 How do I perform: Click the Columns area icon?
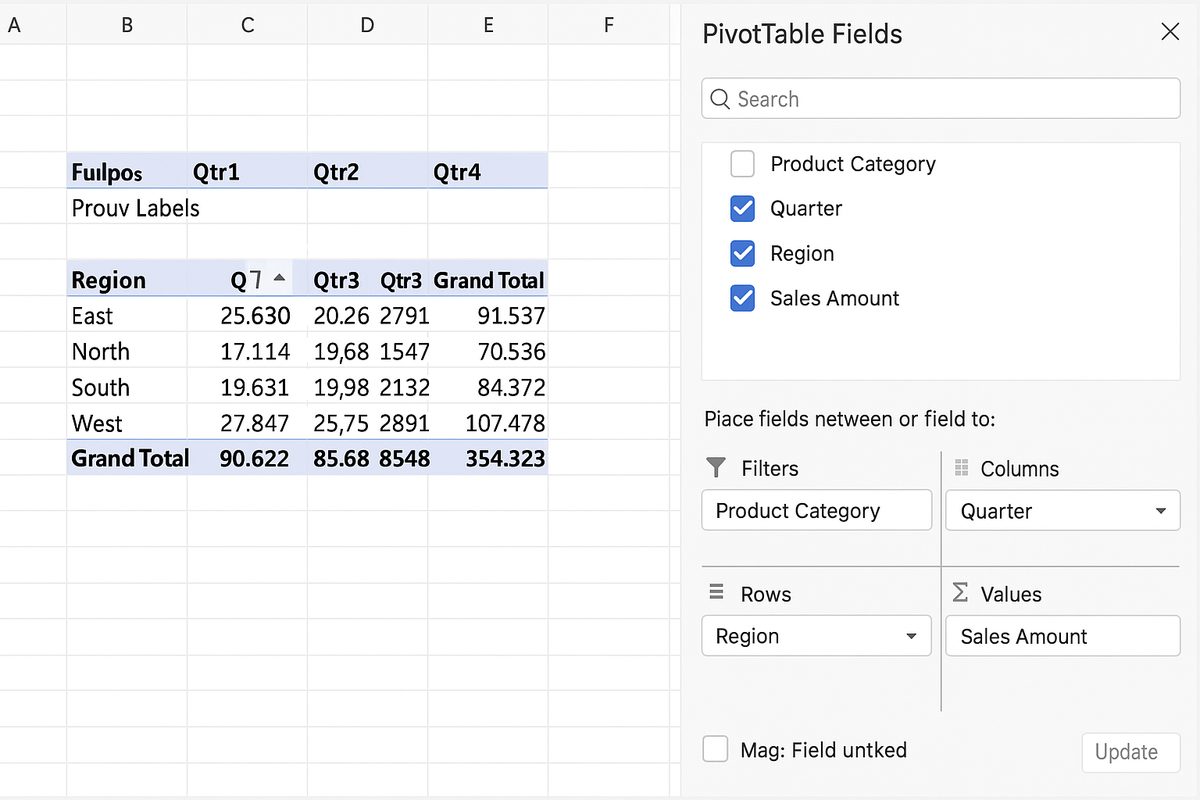[x=962, y=467]
